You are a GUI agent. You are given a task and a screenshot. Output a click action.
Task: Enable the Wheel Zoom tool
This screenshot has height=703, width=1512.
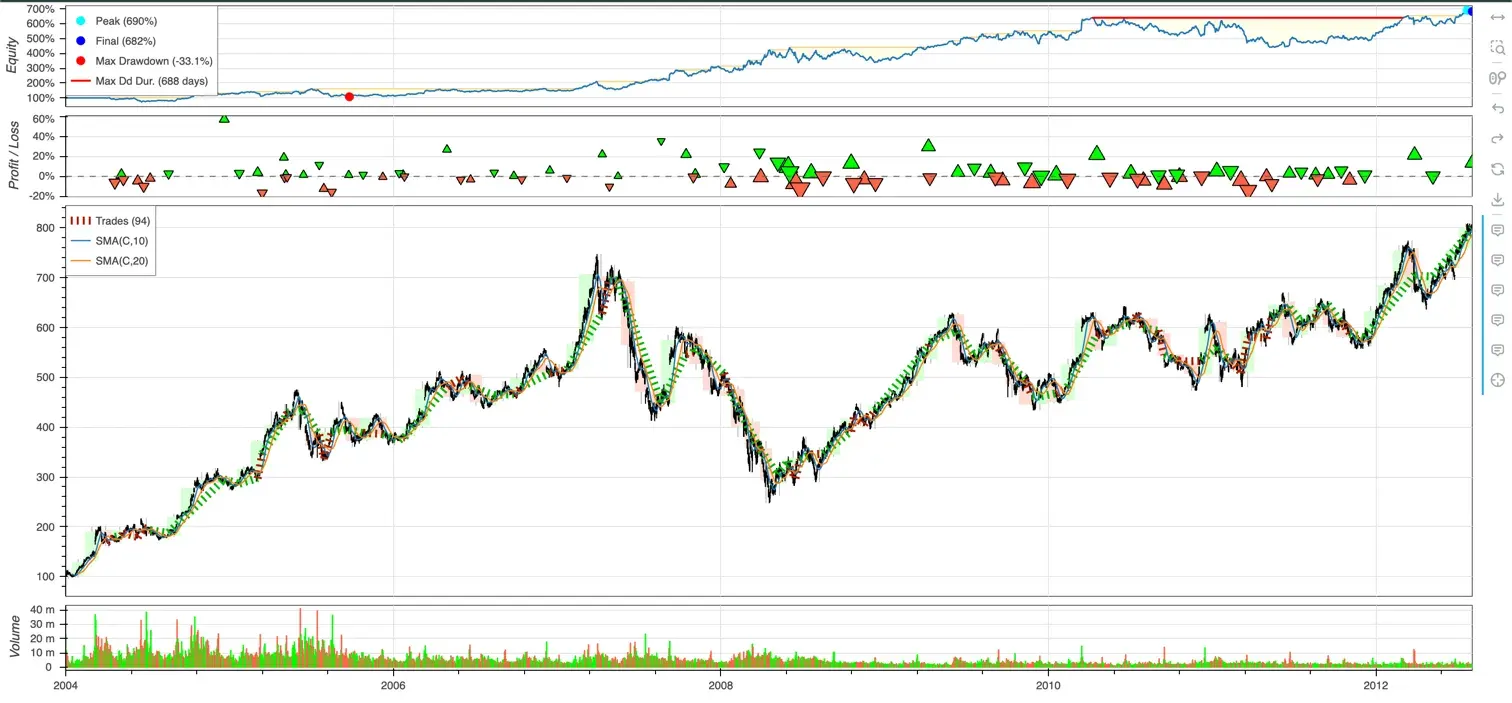pos(1497,78)
